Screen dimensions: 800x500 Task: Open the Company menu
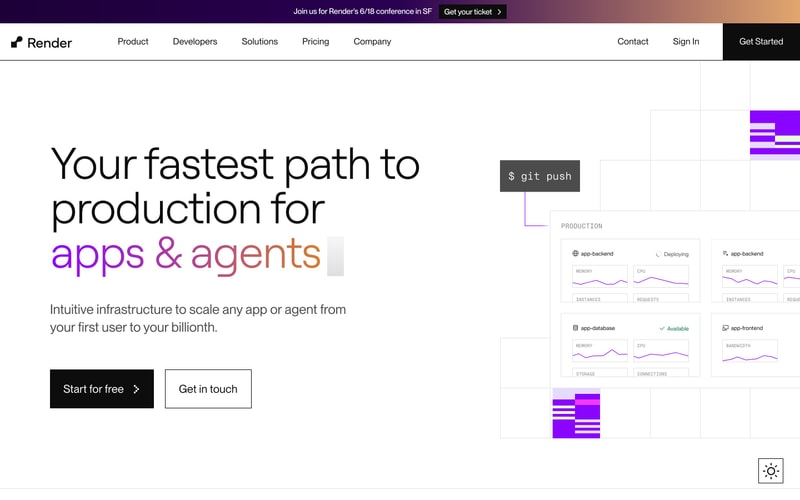[x=372, y=41]
